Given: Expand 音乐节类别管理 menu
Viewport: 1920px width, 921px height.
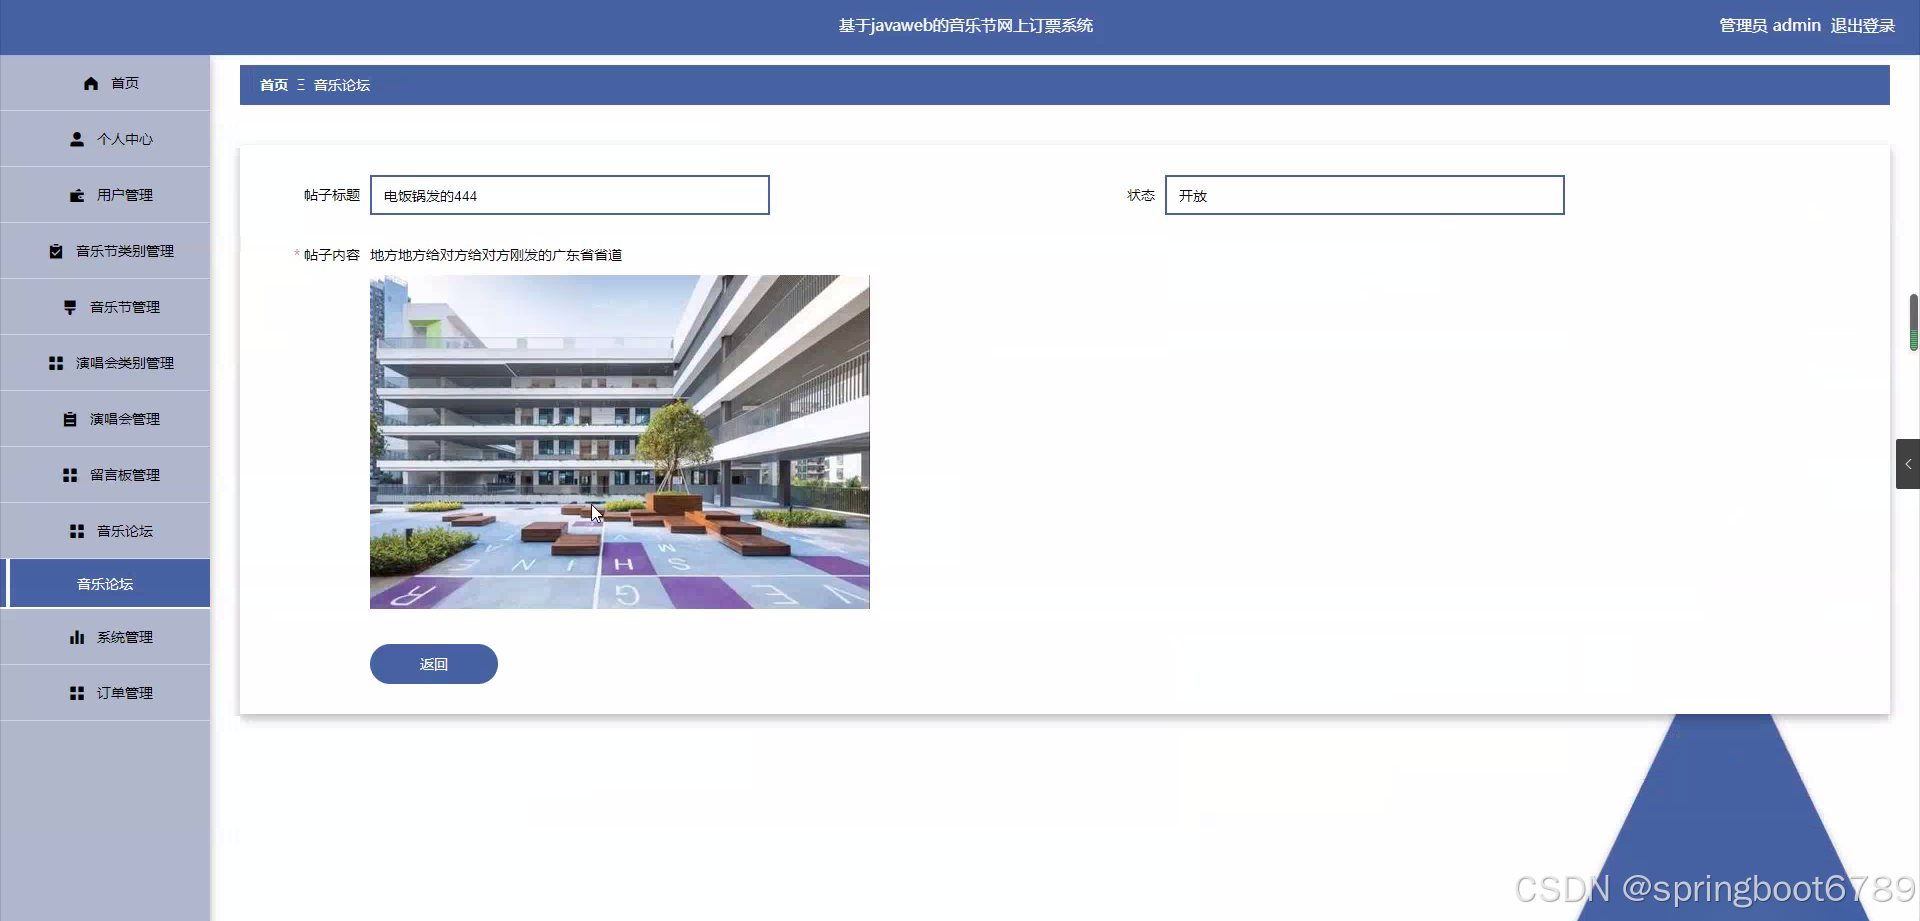Looking at the screenshot, I should pos(105,251).
